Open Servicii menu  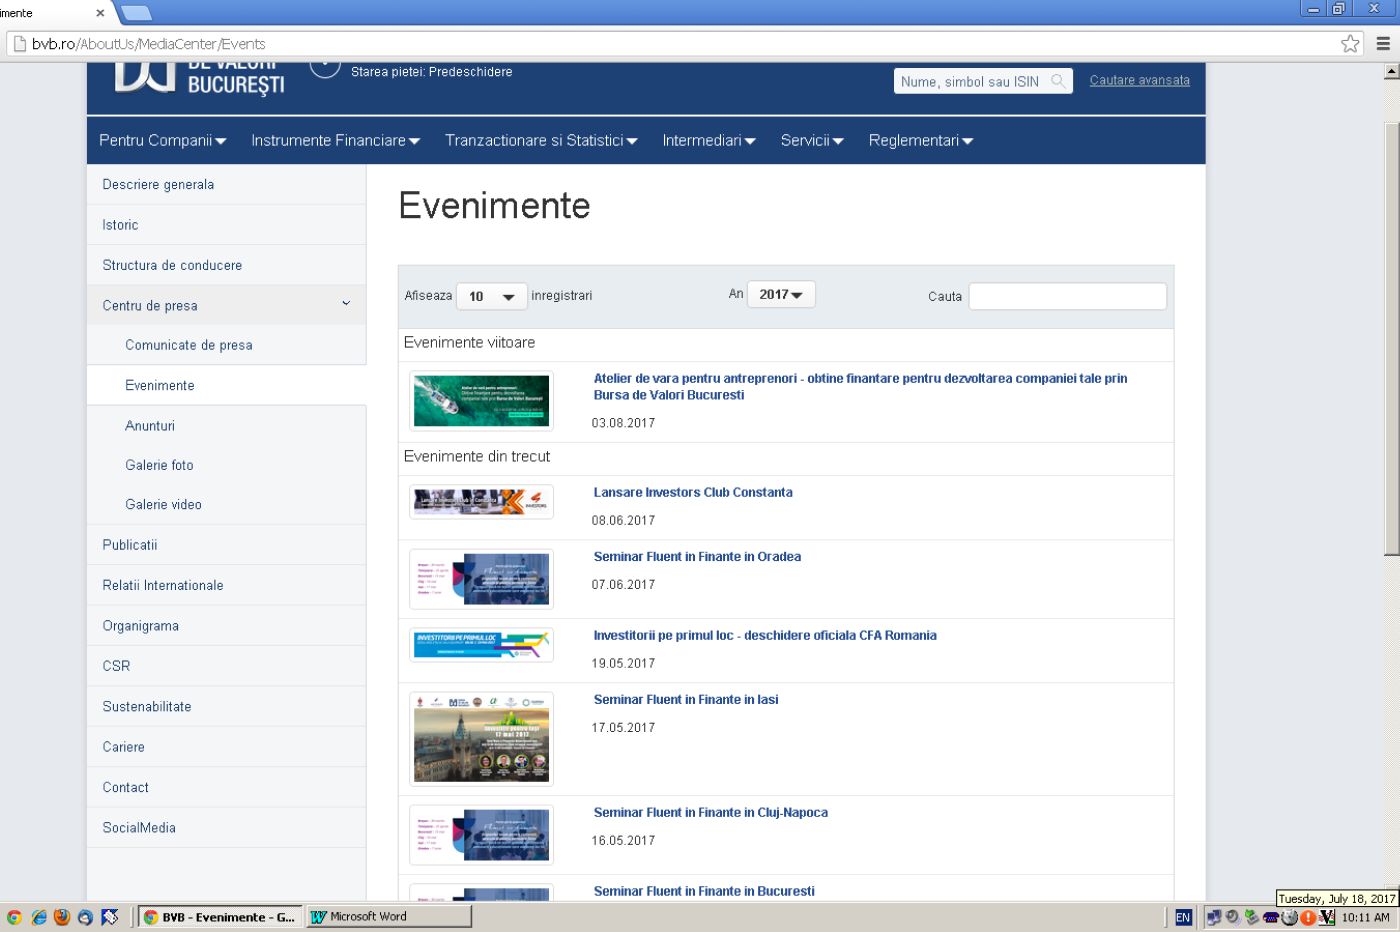point(812,141)
